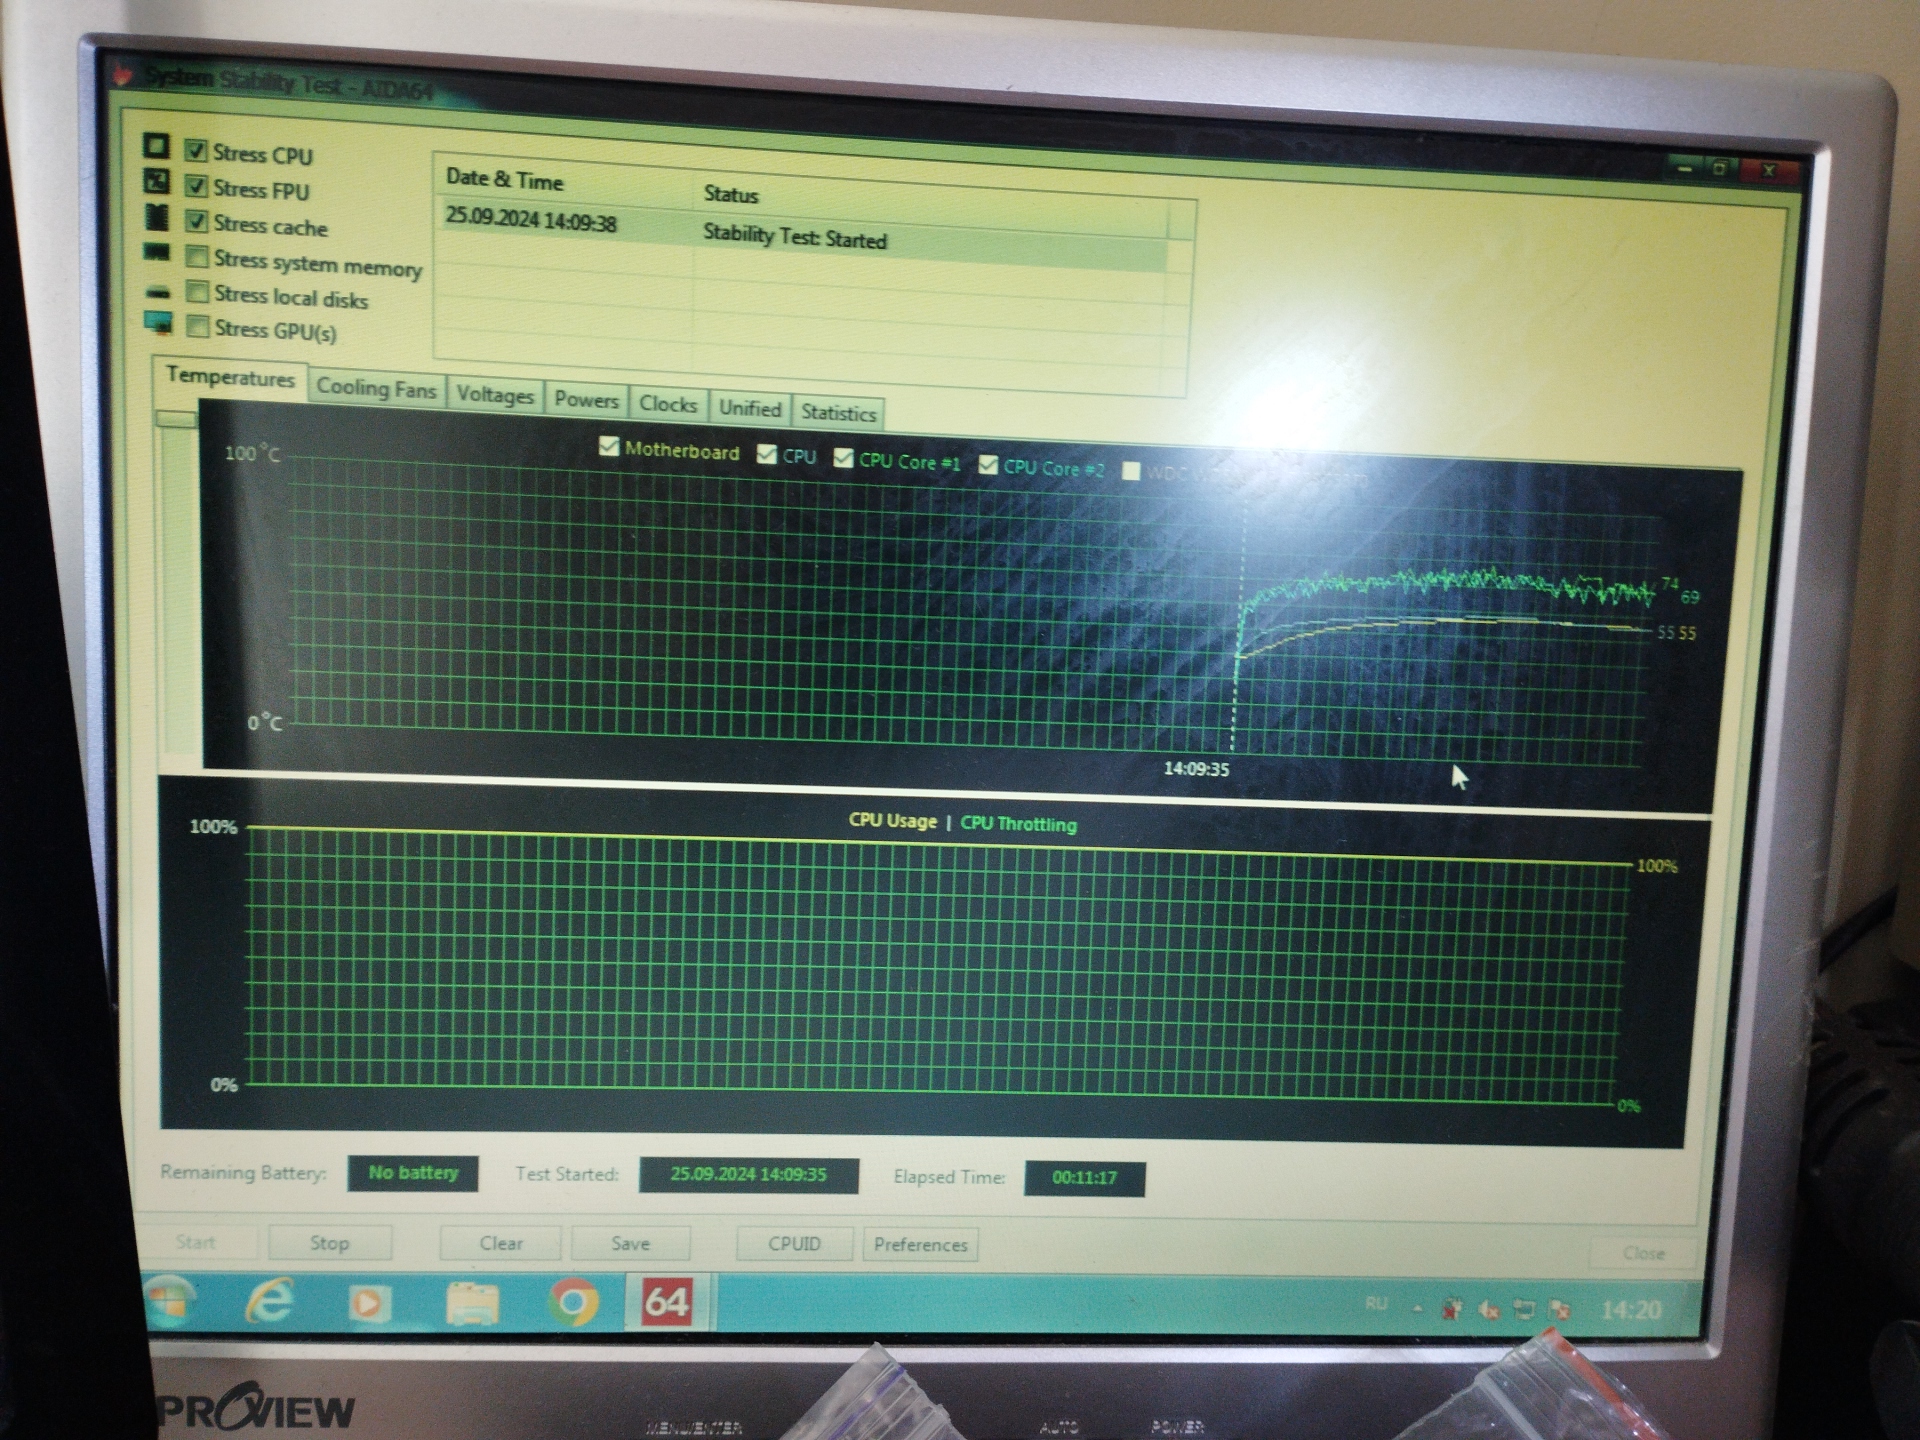This screenshot has width=1920, height=1440.
Task: Click the Stop button
Action: pyautogui.click(x=329, y=1243)
